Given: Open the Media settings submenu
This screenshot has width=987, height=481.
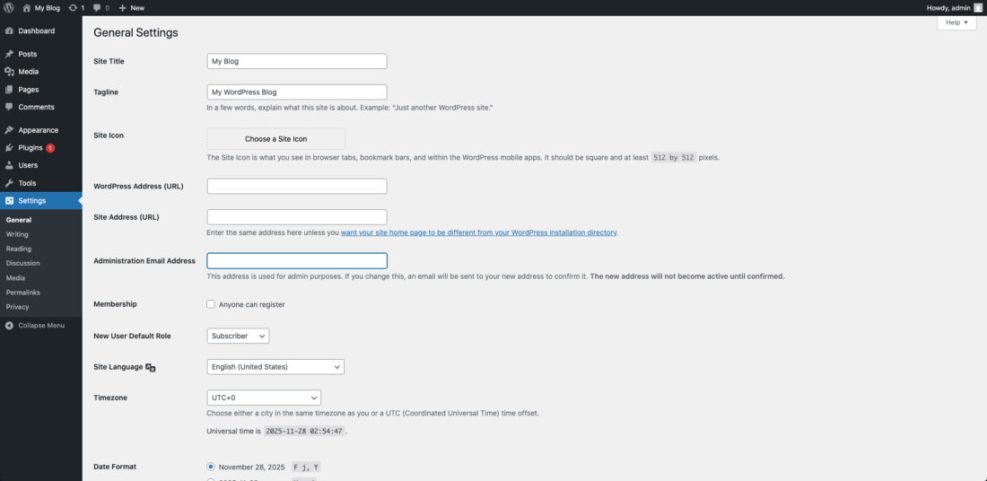Looking at the screenshot, I should pos(16,278).
